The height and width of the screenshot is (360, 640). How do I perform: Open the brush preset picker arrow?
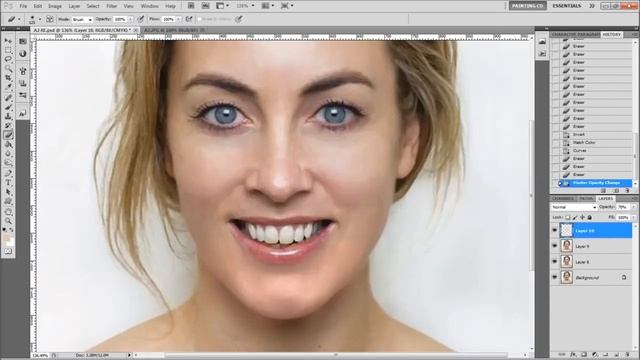(x=40, y=19)
